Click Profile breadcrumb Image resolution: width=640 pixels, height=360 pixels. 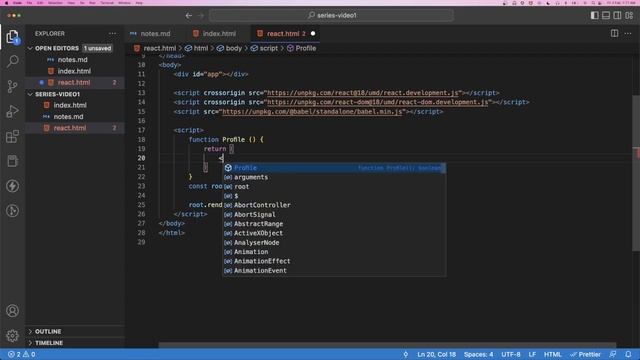pos(306,48)
